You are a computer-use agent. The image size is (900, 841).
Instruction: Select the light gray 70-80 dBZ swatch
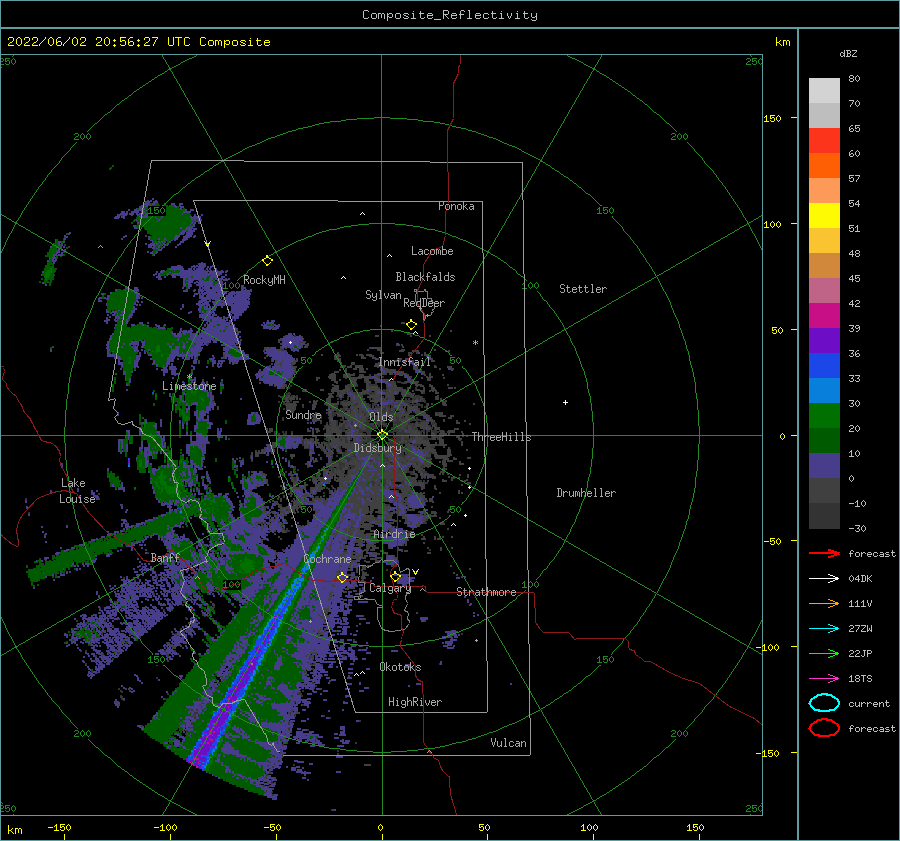pyautogui.click(x=824, y=91)
